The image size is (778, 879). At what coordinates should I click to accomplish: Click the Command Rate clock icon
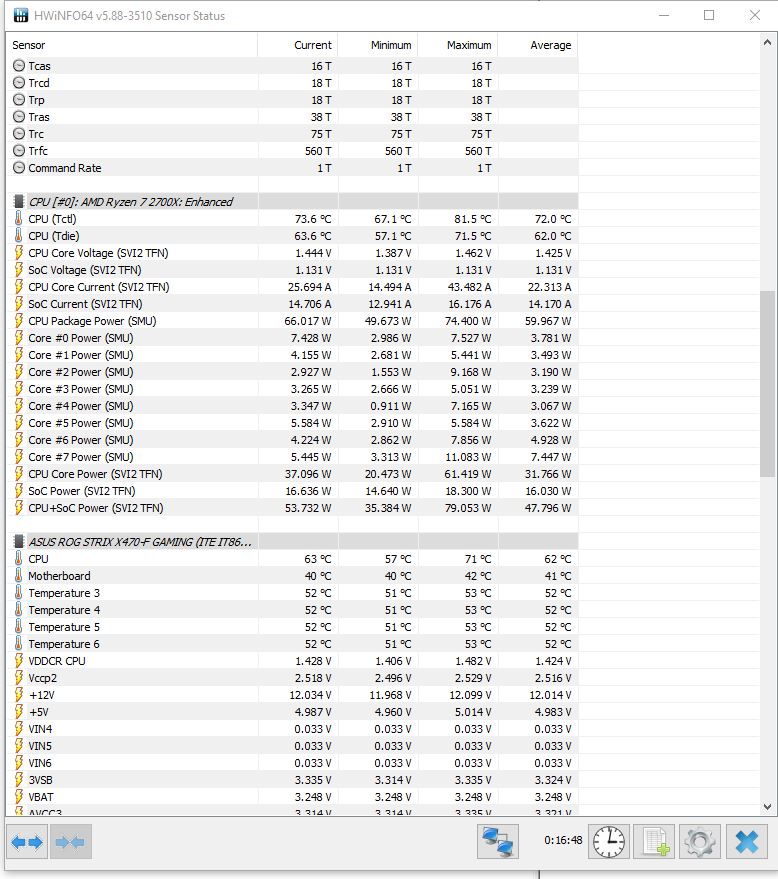(19, 168)
